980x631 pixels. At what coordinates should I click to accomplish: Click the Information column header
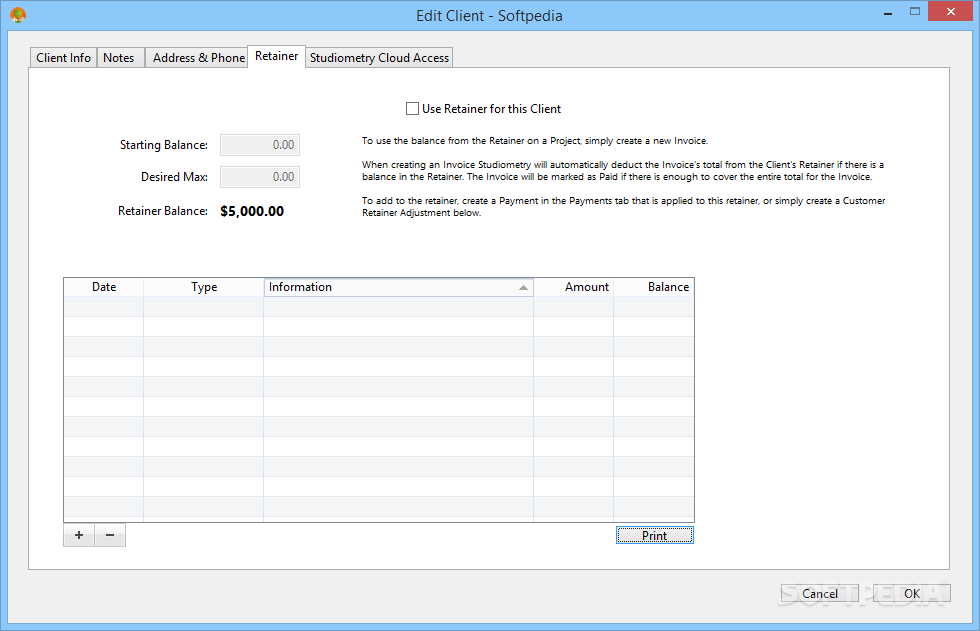(x=399, y=287)
